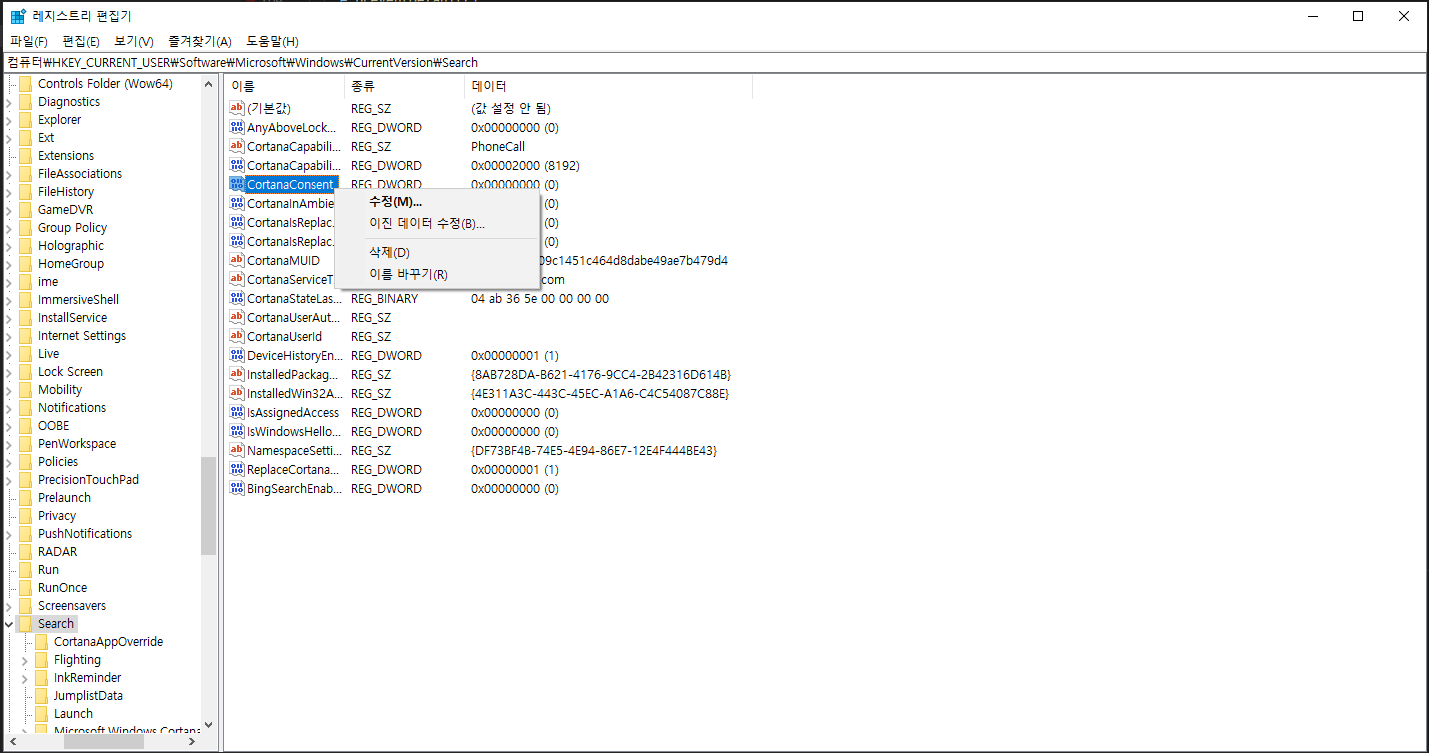
Task: Click the tree pane scroll-up arrow
Action: pos(208,82)
